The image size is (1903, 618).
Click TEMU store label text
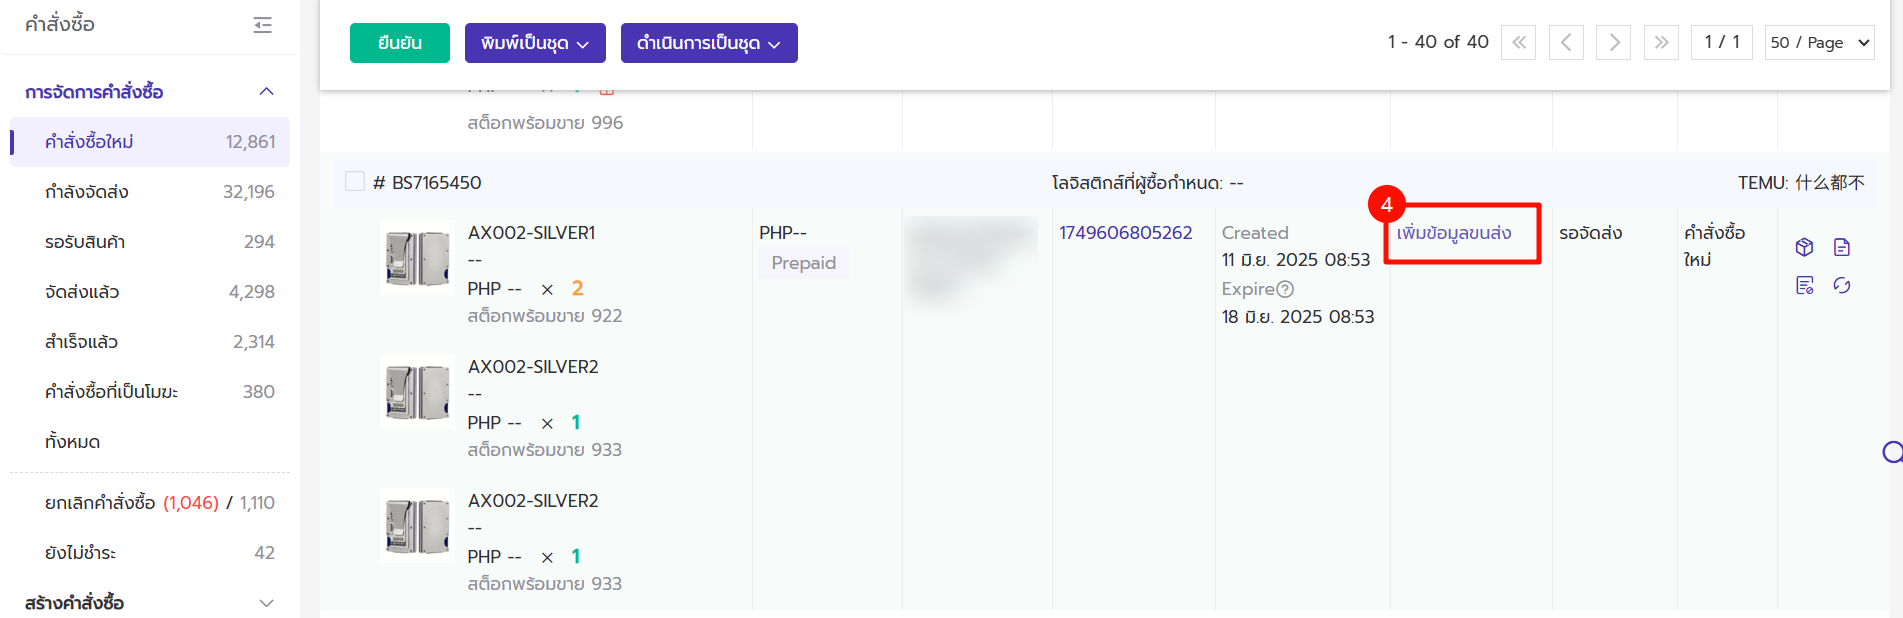[x=1801, y=183]
